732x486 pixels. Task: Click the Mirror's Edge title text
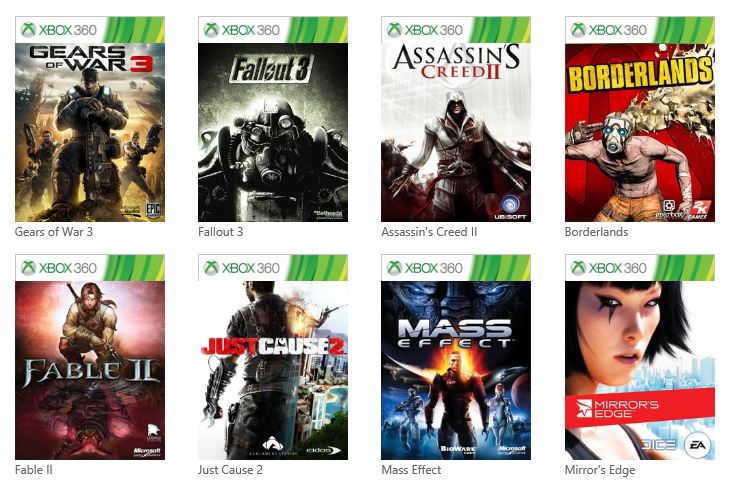pos(600,470)
